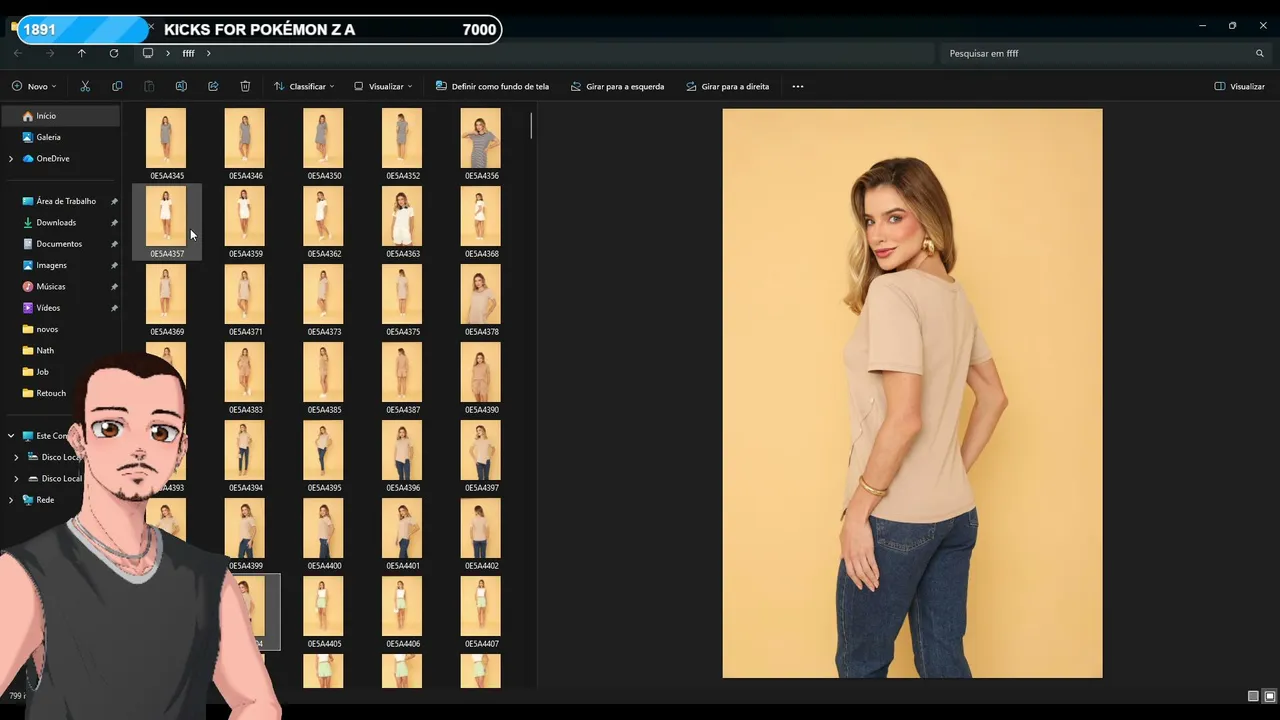Viewport: 1280px width, 720px height.
Task: Click file name text 0E5A4385
Action: pyautogui.click(x=324, y=410)
